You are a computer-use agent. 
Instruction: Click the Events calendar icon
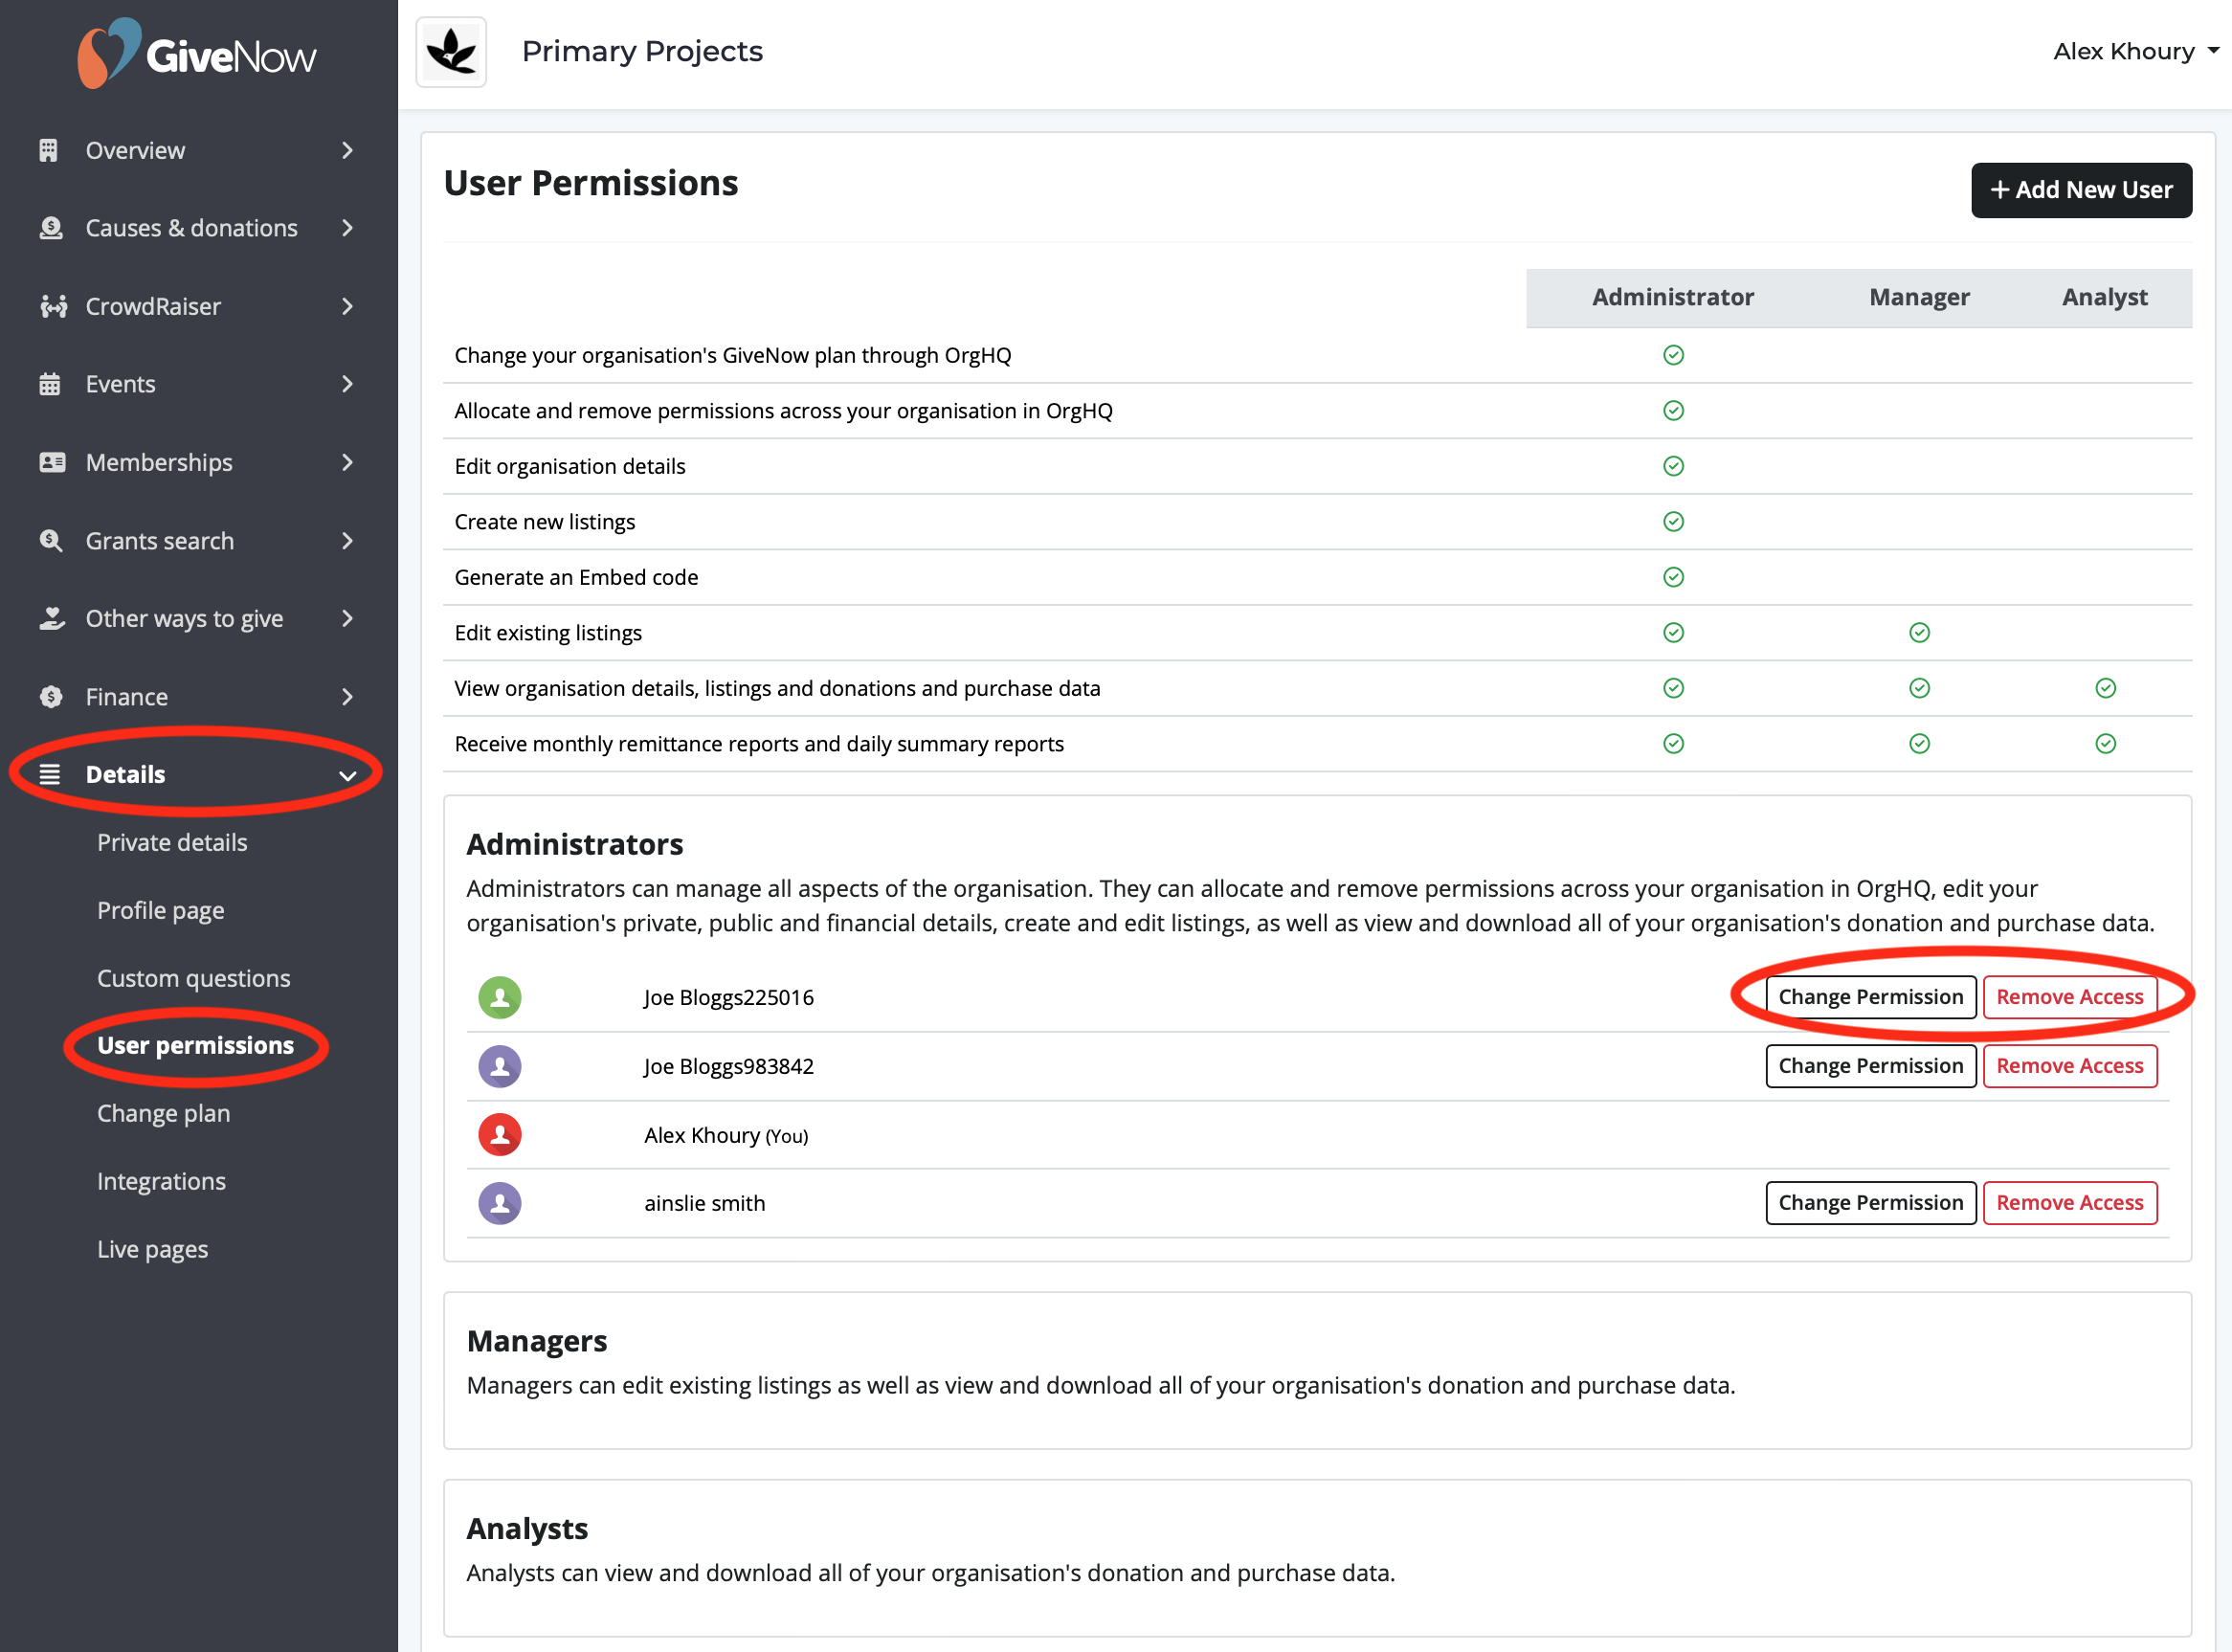point(50,384)
